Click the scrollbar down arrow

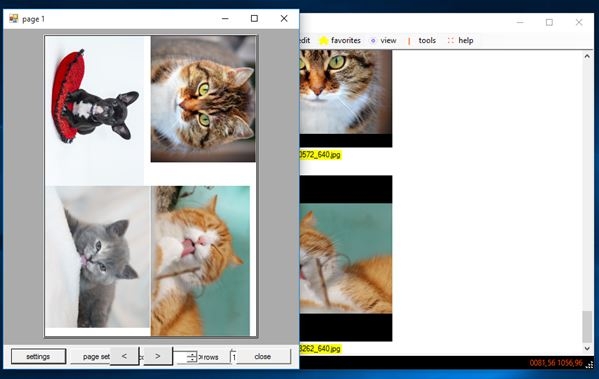(587, 348)
